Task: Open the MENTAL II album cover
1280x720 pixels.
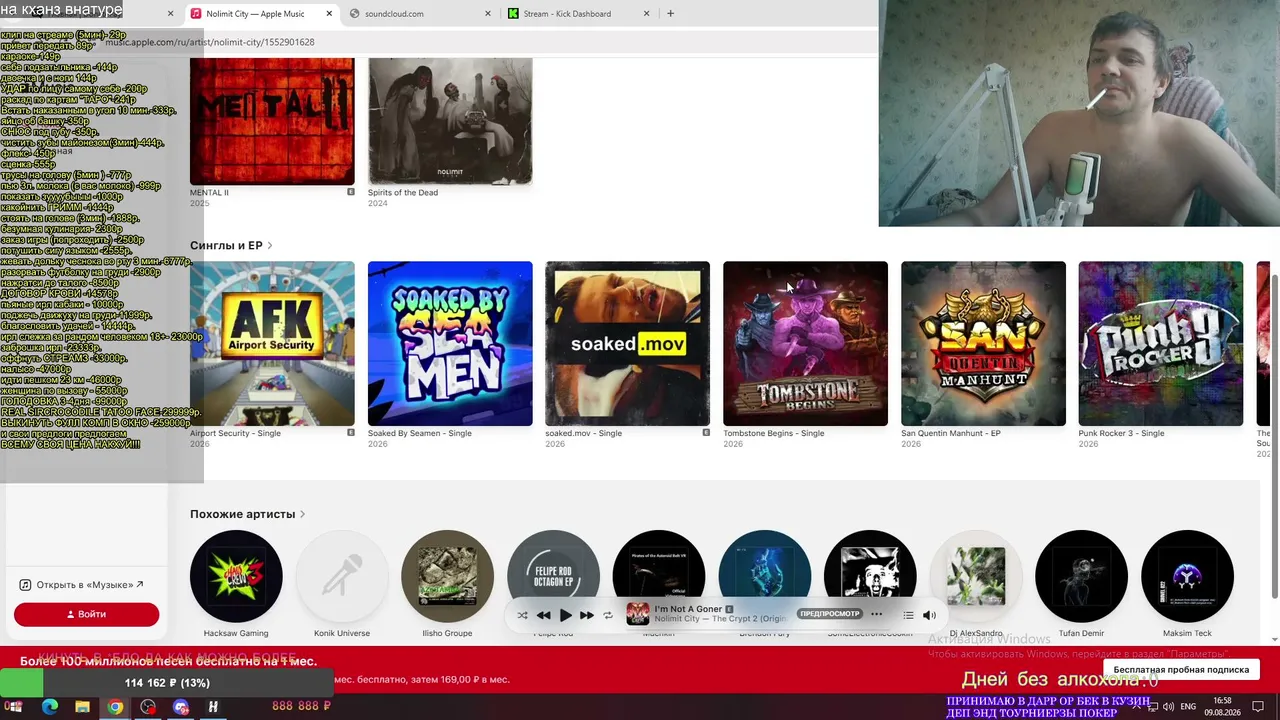Action: tap(272, 121)
